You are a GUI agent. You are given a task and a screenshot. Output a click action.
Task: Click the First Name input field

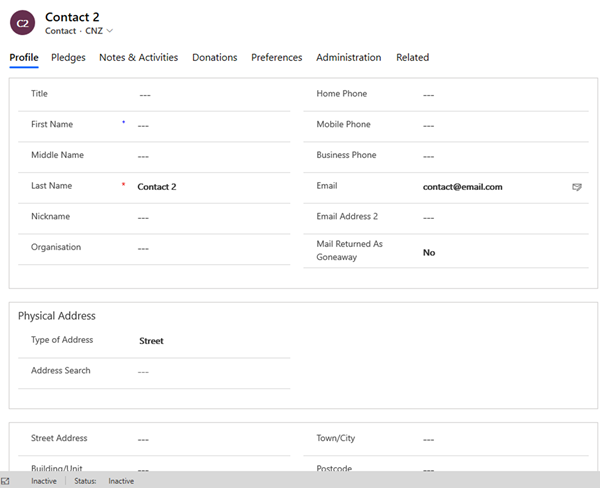[210, 126]
